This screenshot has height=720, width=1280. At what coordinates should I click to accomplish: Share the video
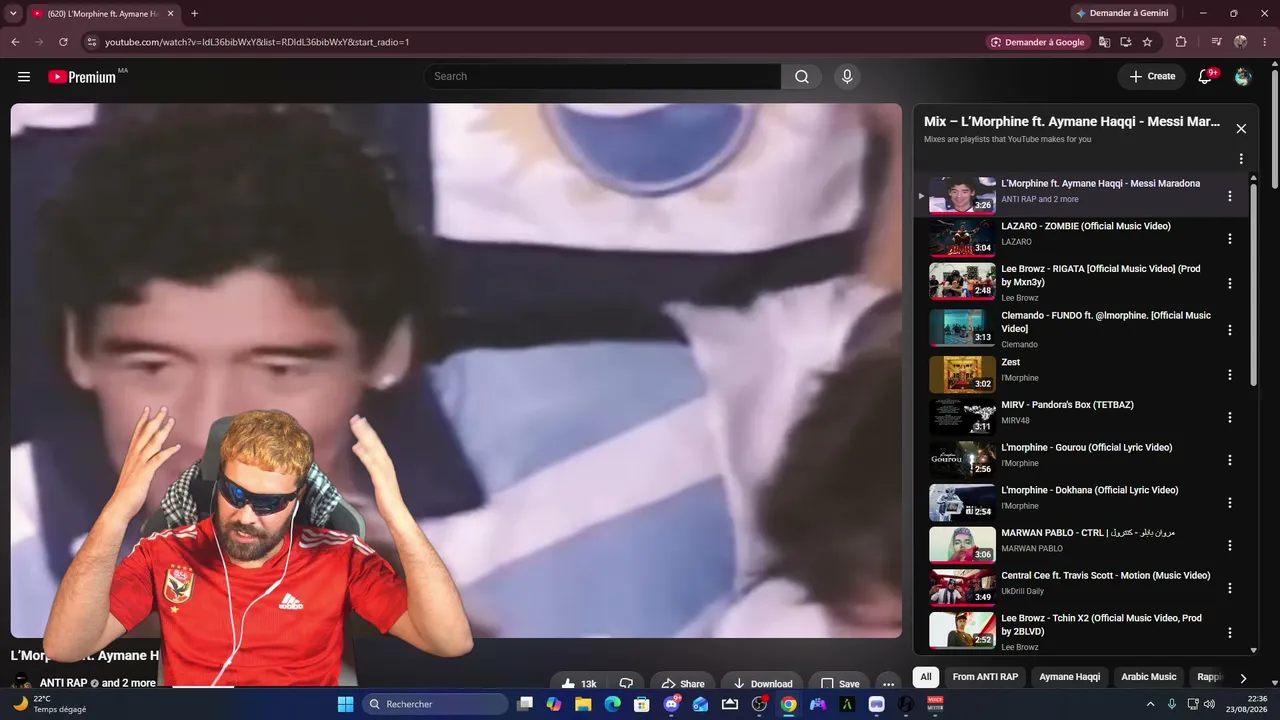[x=683, y=684]
